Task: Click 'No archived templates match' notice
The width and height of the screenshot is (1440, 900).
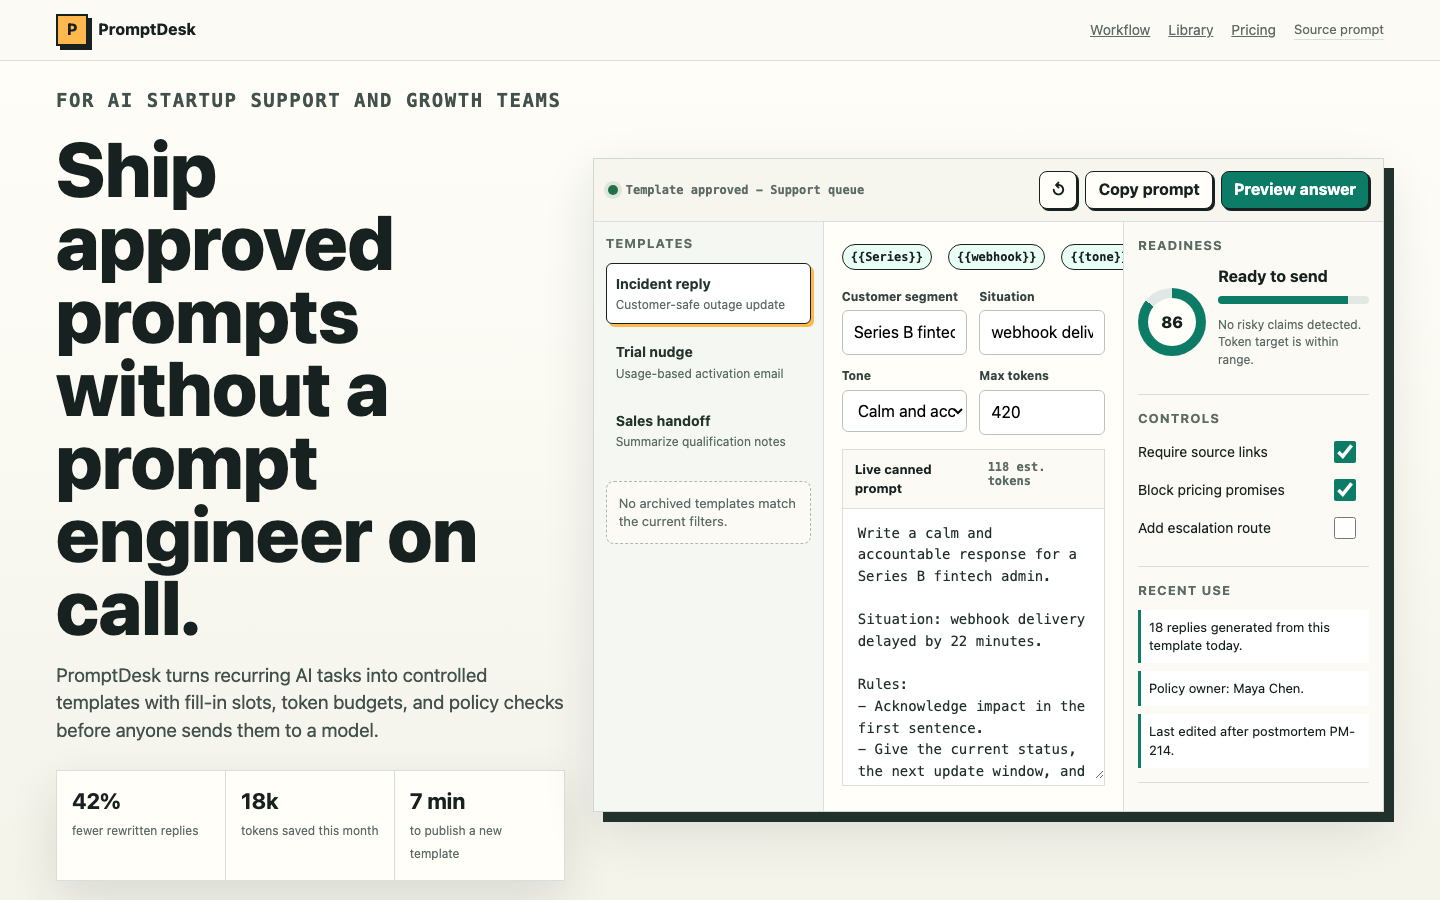Action: (708, 512)
